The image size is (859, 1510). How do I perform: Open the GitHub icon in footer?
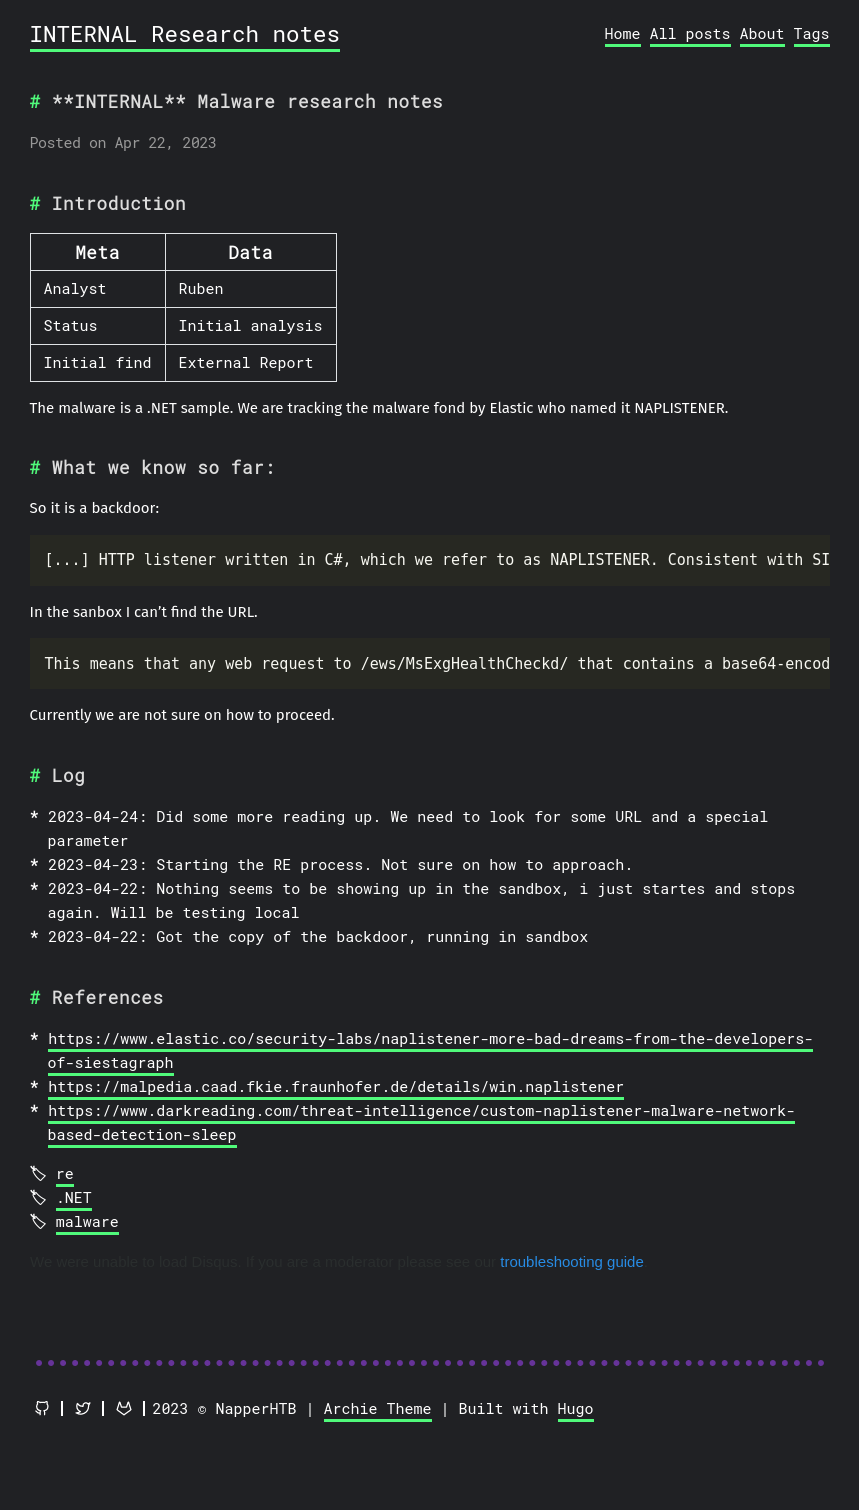click(x=42, y=1408)
